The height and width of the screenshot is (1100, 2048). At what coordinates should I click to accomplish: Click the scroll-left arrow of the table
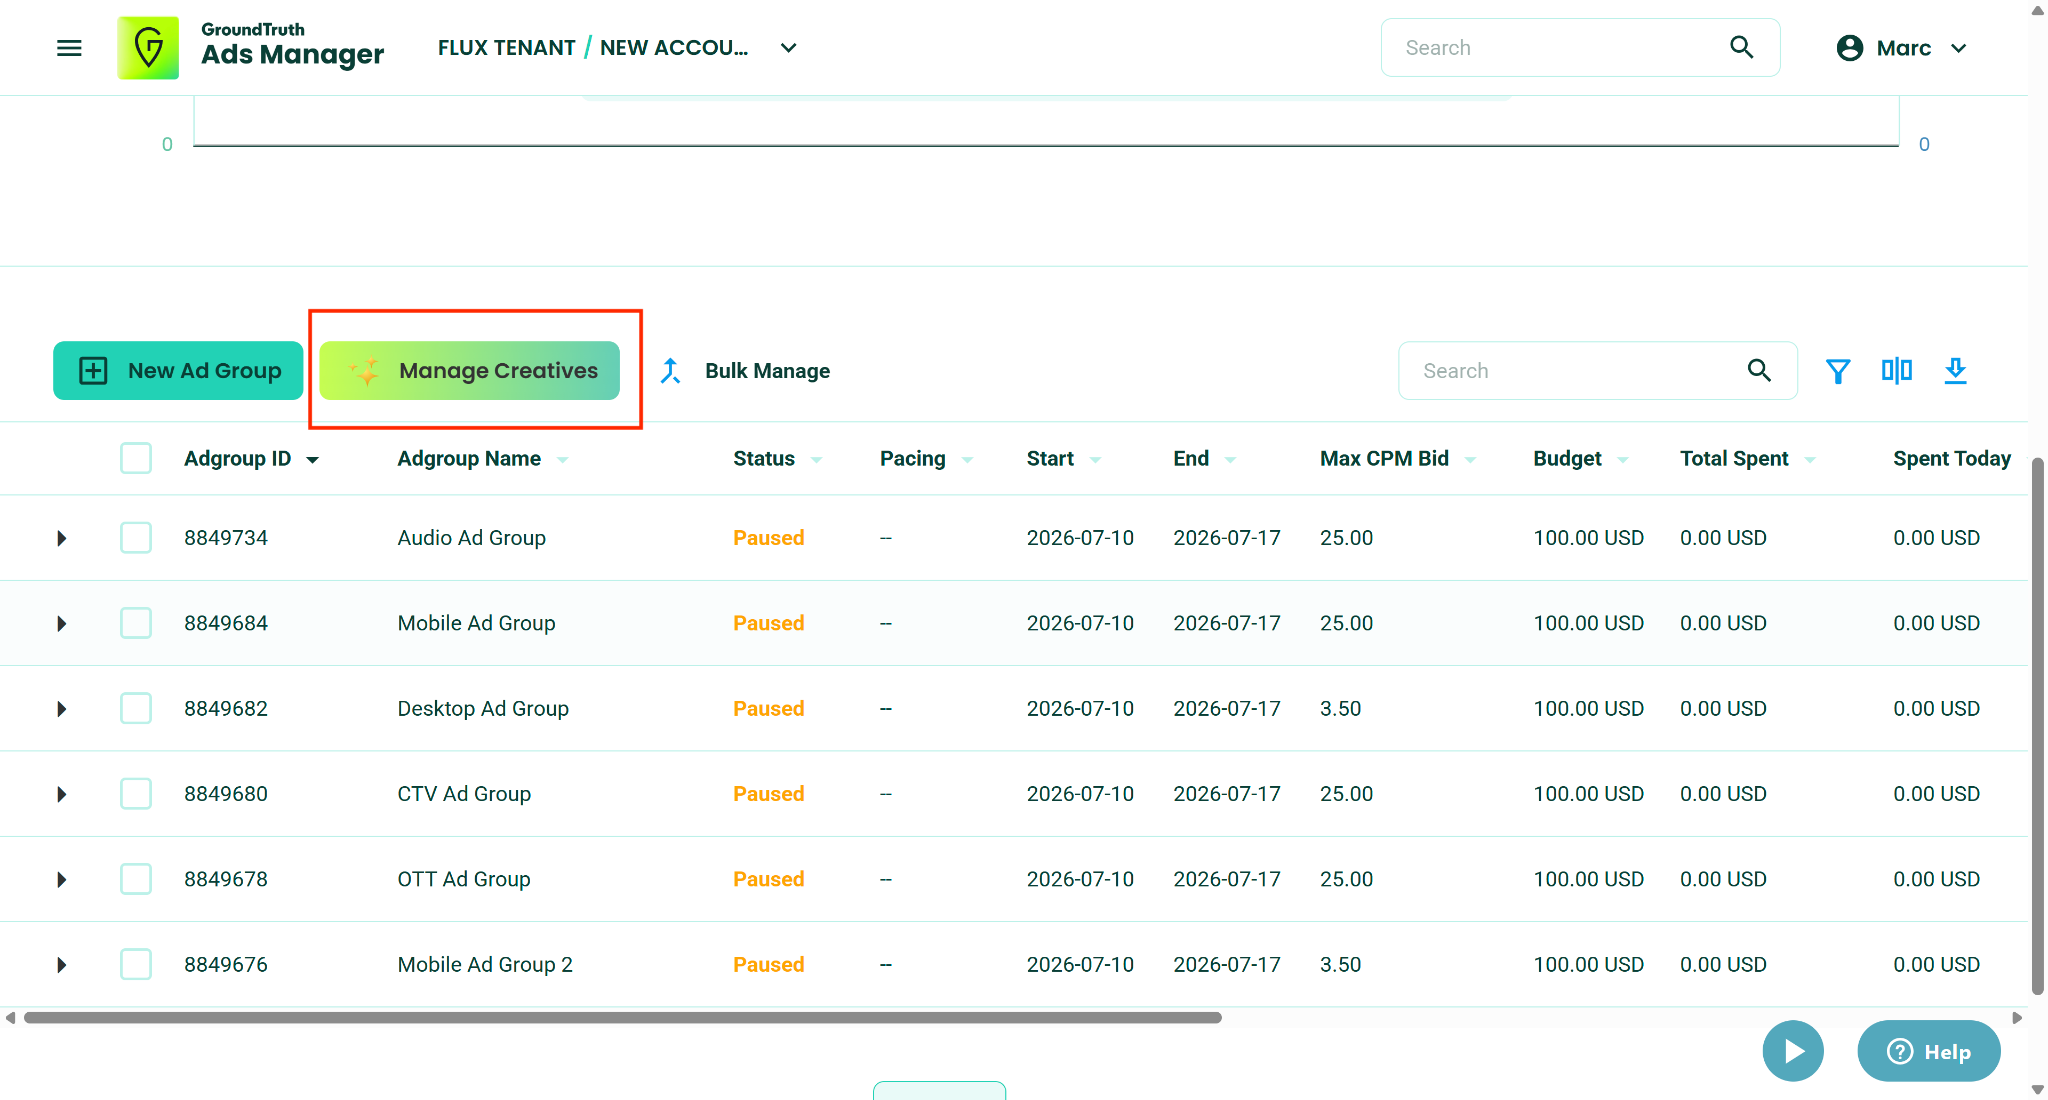10,1018
